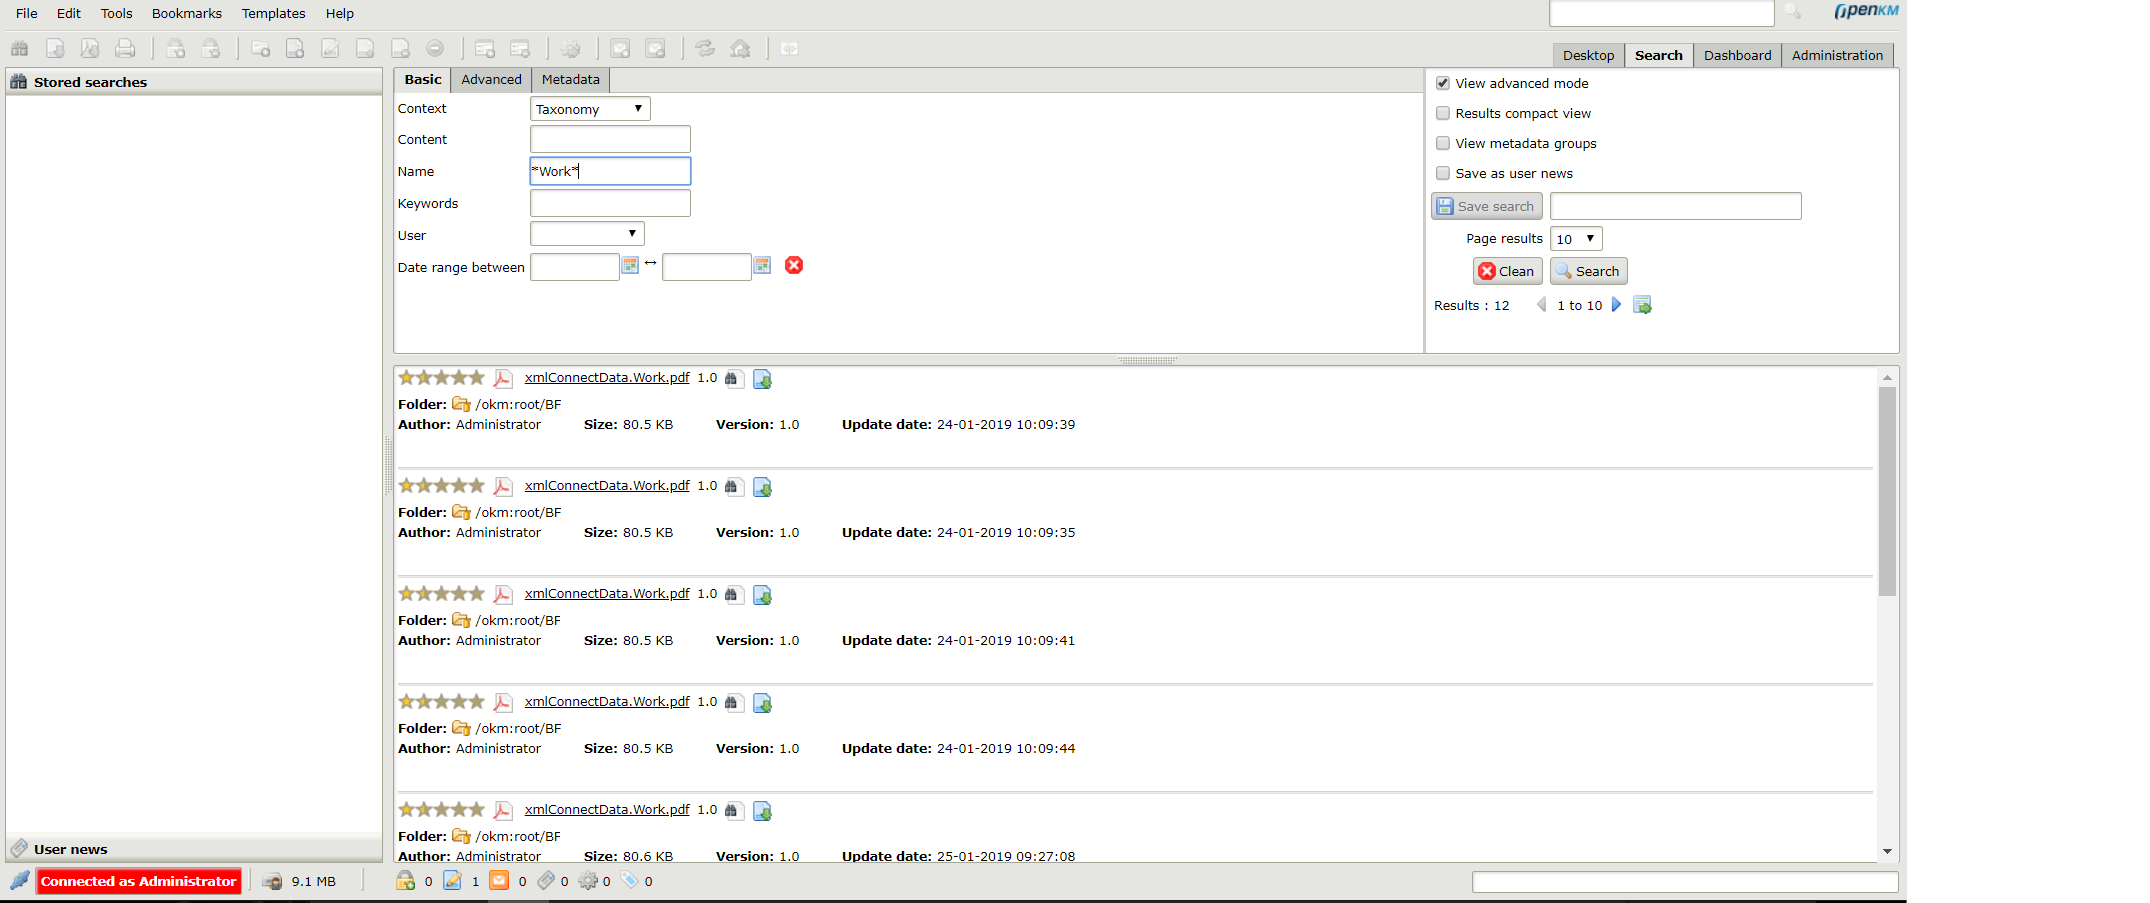Go to next results page arrow
The width and height of the screenshot is (2150, 903).
click(x=1616, y=305)
